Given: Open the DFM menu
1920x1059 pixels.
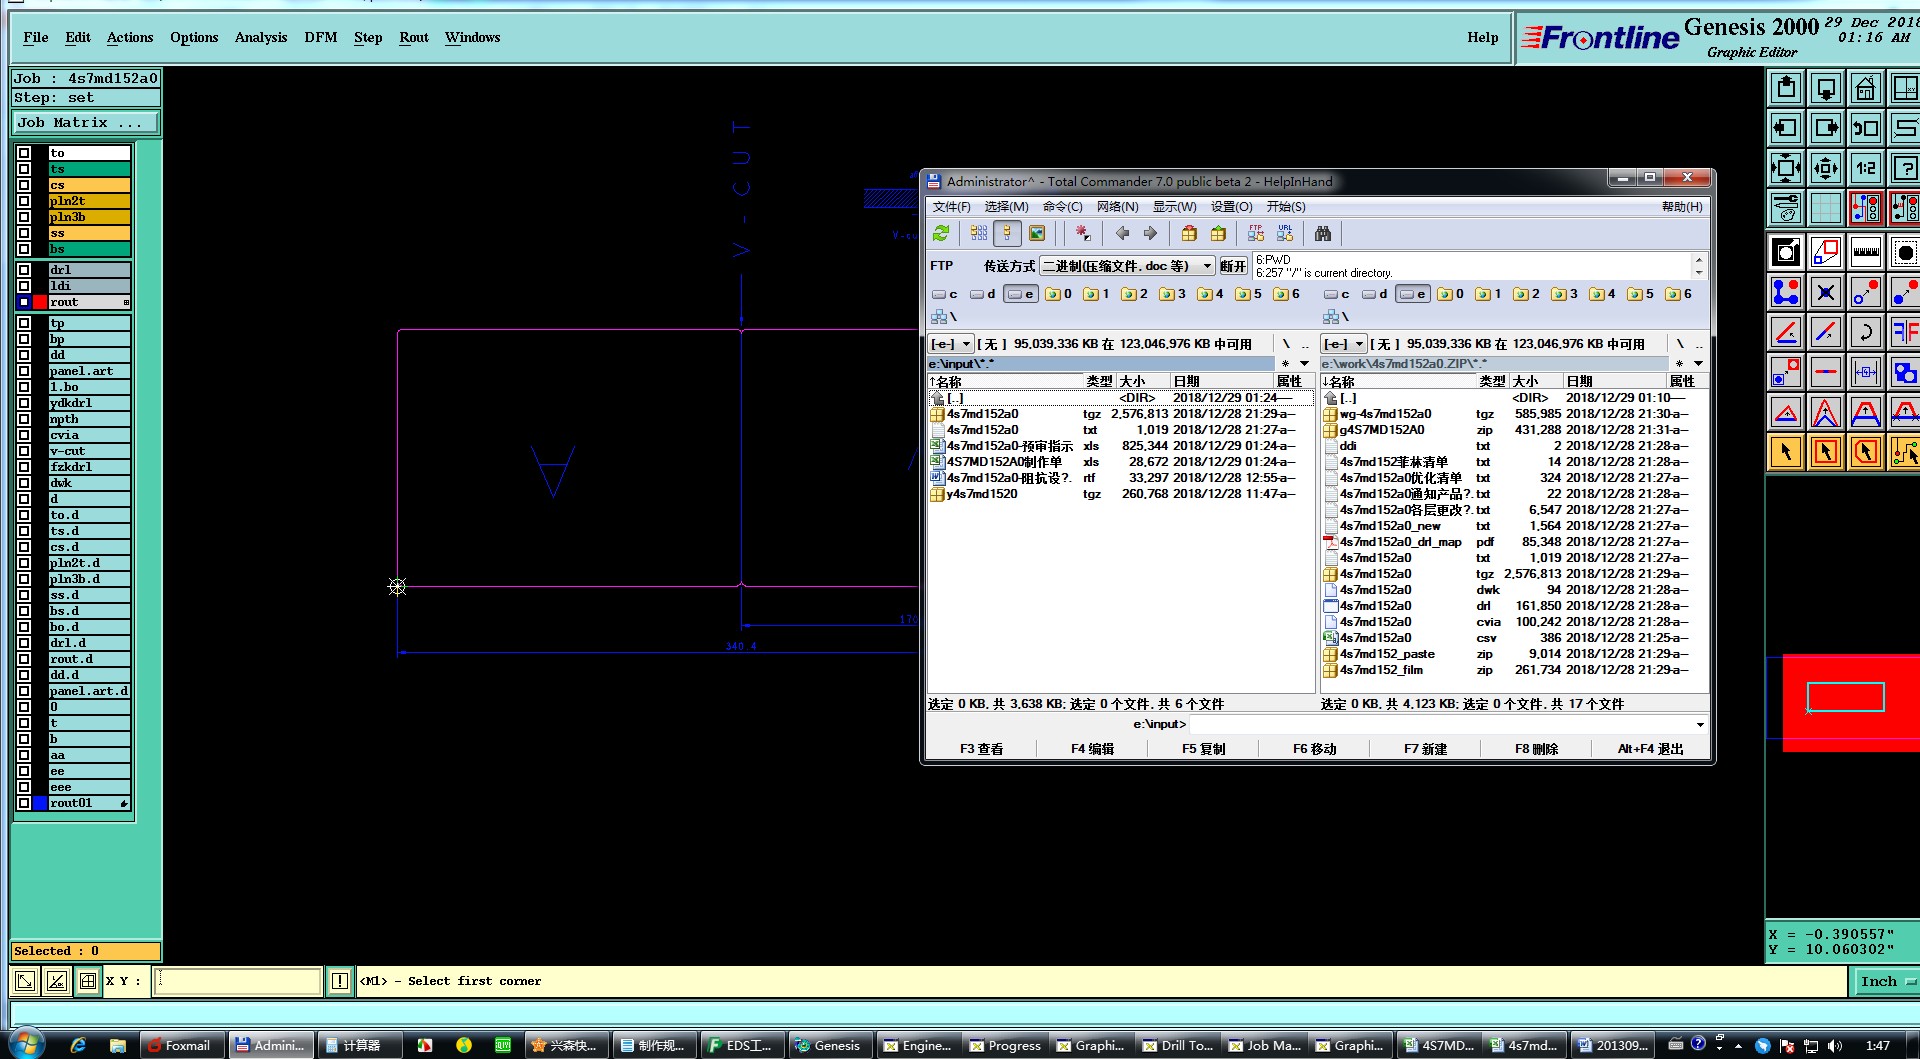Looking at the screenshot, I should point(320,37).
